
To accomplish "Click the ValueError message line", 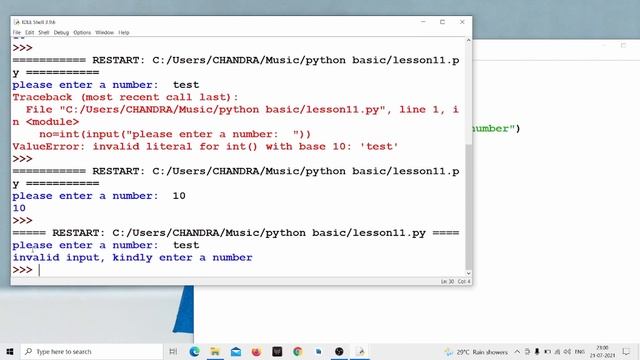I will coord(205,147).
